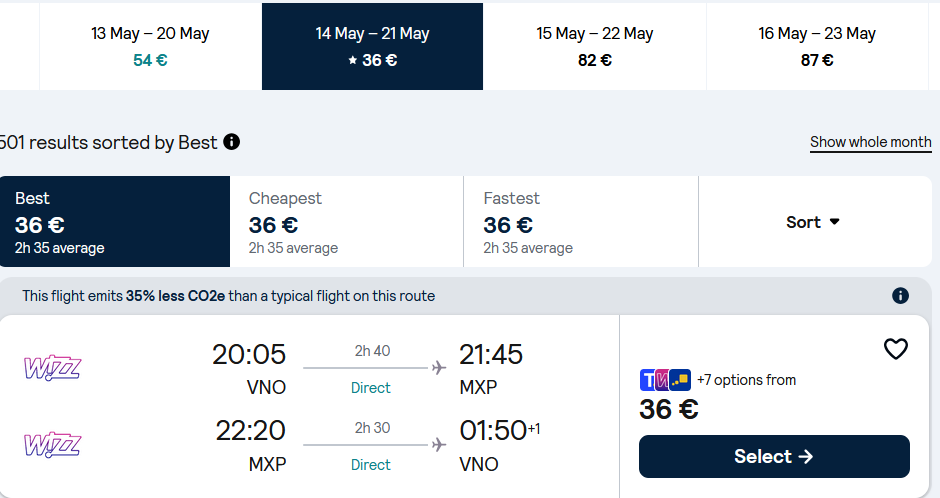Switch to the Cheapest tab
Viewport: 940px width, 498px height.
[x=346, y=222]
